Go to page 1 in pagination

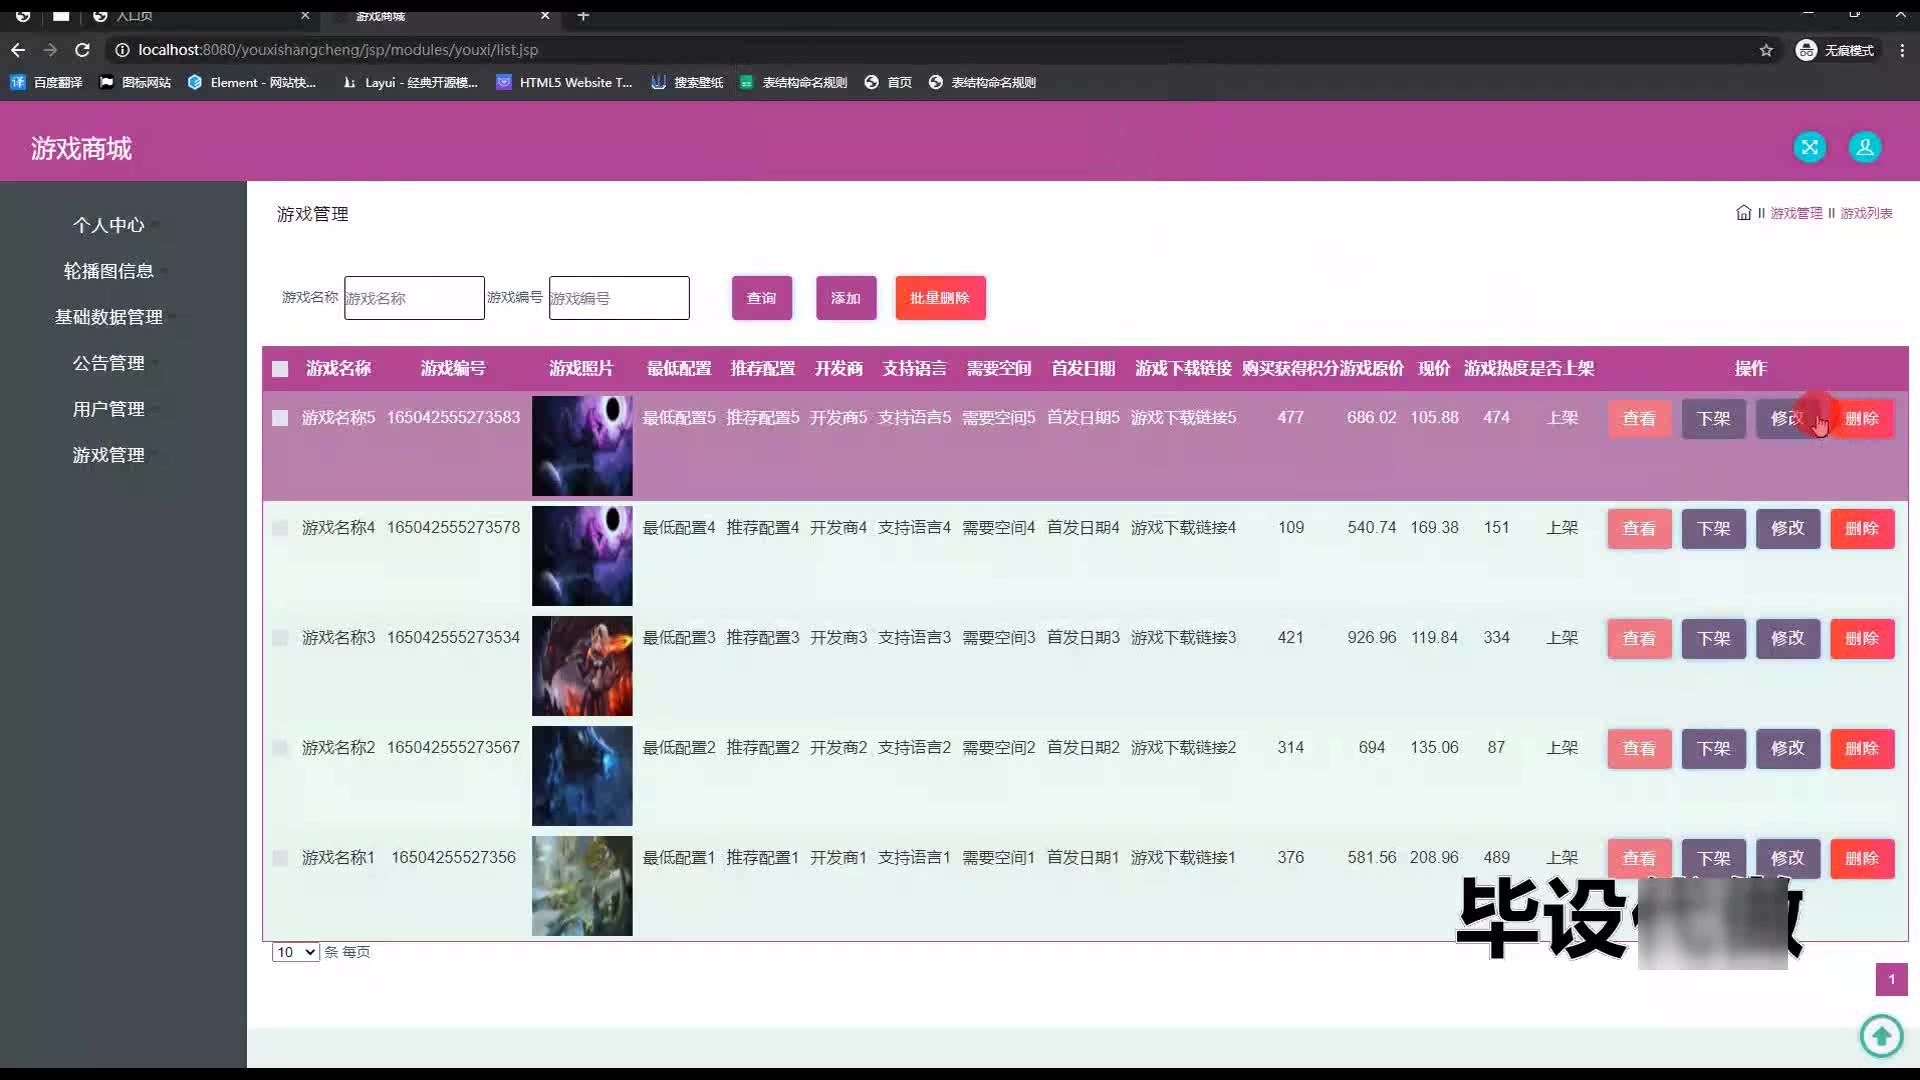click(1891, 979)
